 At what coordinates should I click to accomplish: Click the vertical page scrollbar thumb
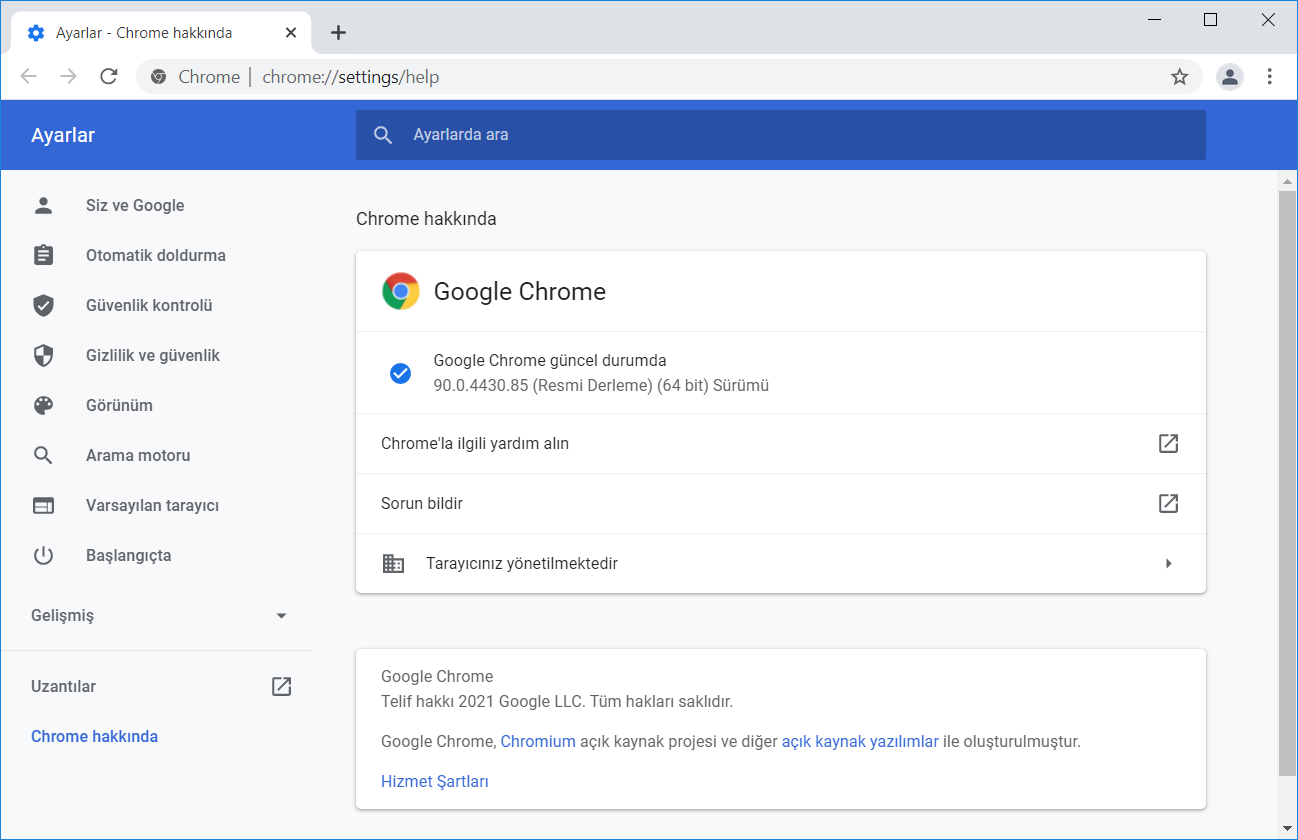click(x=1287, y=483)
